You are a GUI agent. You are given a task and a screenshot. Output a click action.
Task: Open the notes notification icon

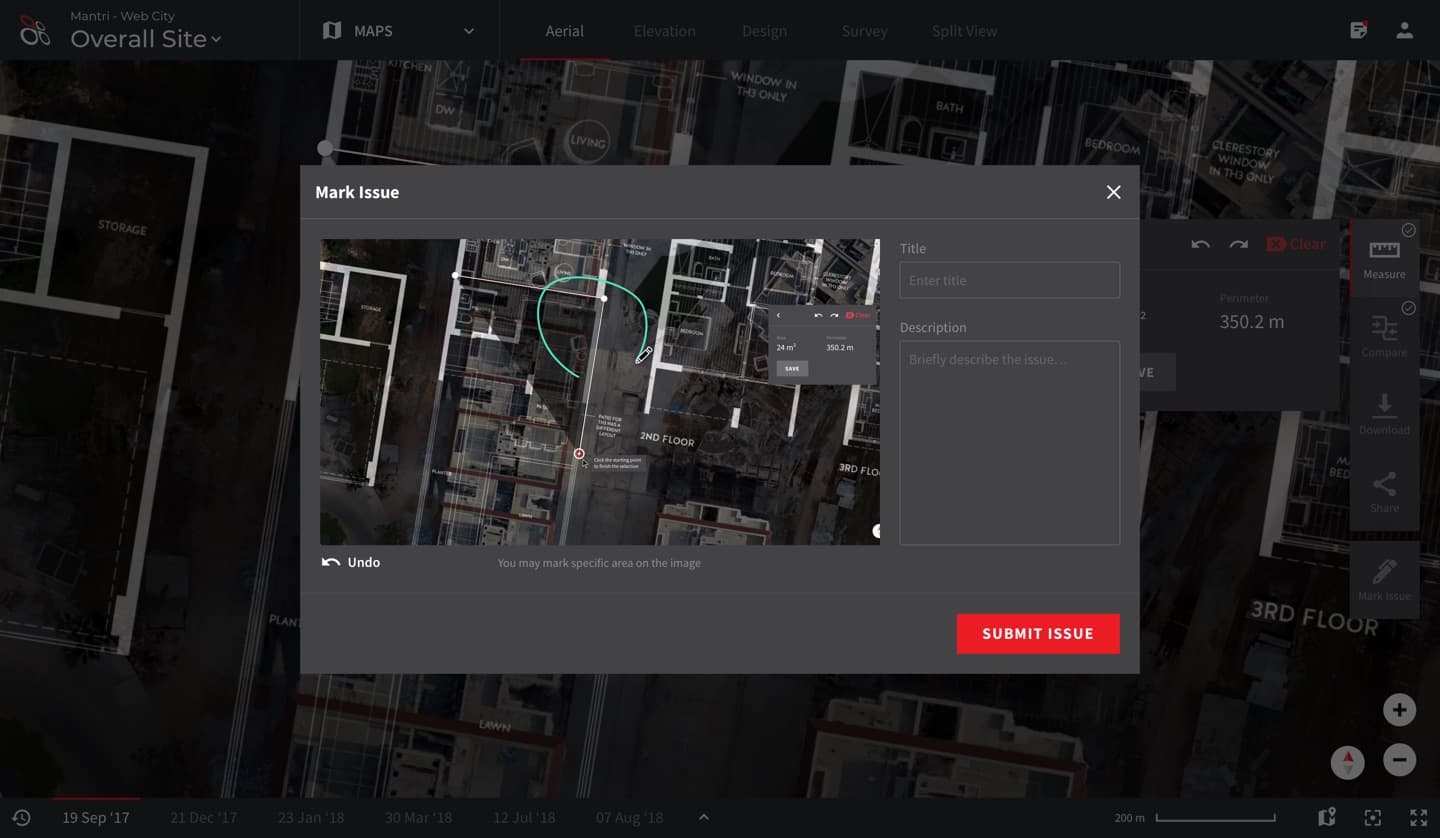tap(1358, 30)
